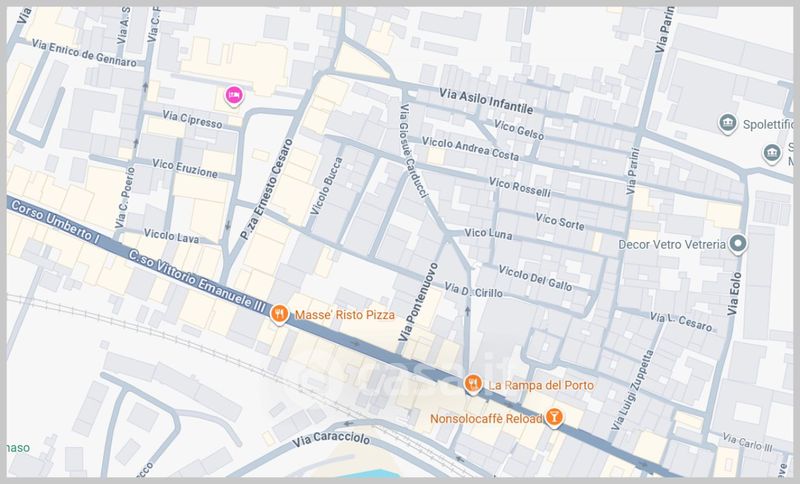Select the Via Eolo street label

pyautogui.click(x=734, y=294)
